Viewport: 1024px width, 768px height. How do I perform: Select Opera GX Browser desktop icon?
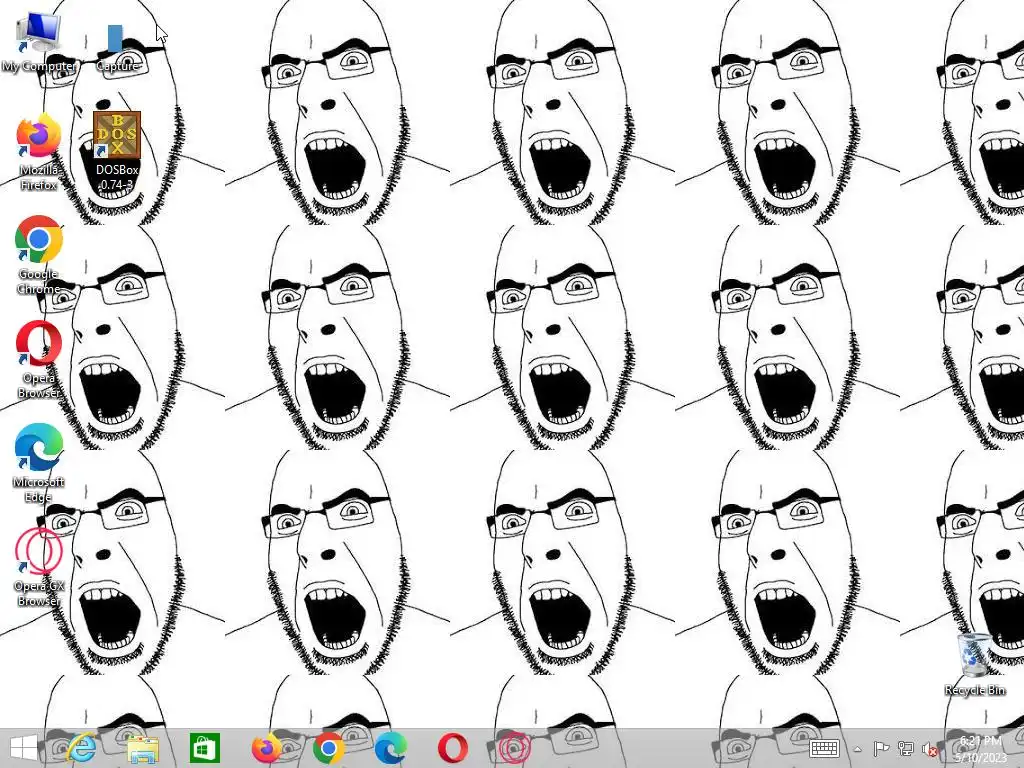click(39, 567)
